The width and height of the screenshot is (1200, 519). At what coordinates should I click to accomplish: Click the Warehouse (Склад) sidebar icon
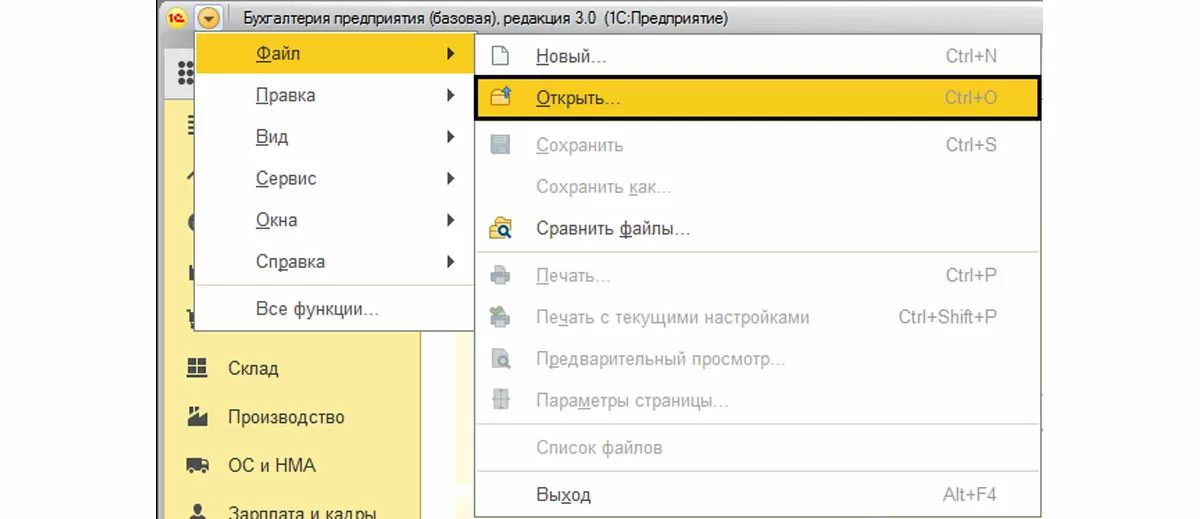click(196, 368)
